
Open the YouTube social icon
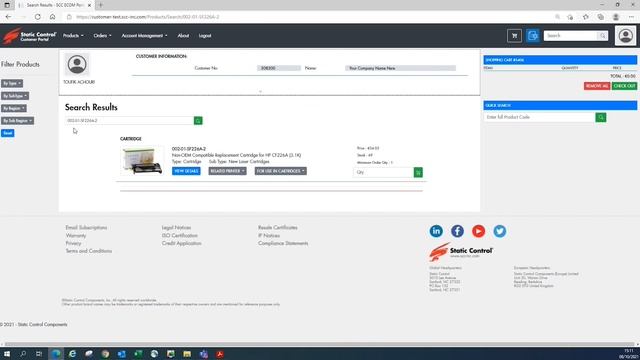click(x=478, y=231)
